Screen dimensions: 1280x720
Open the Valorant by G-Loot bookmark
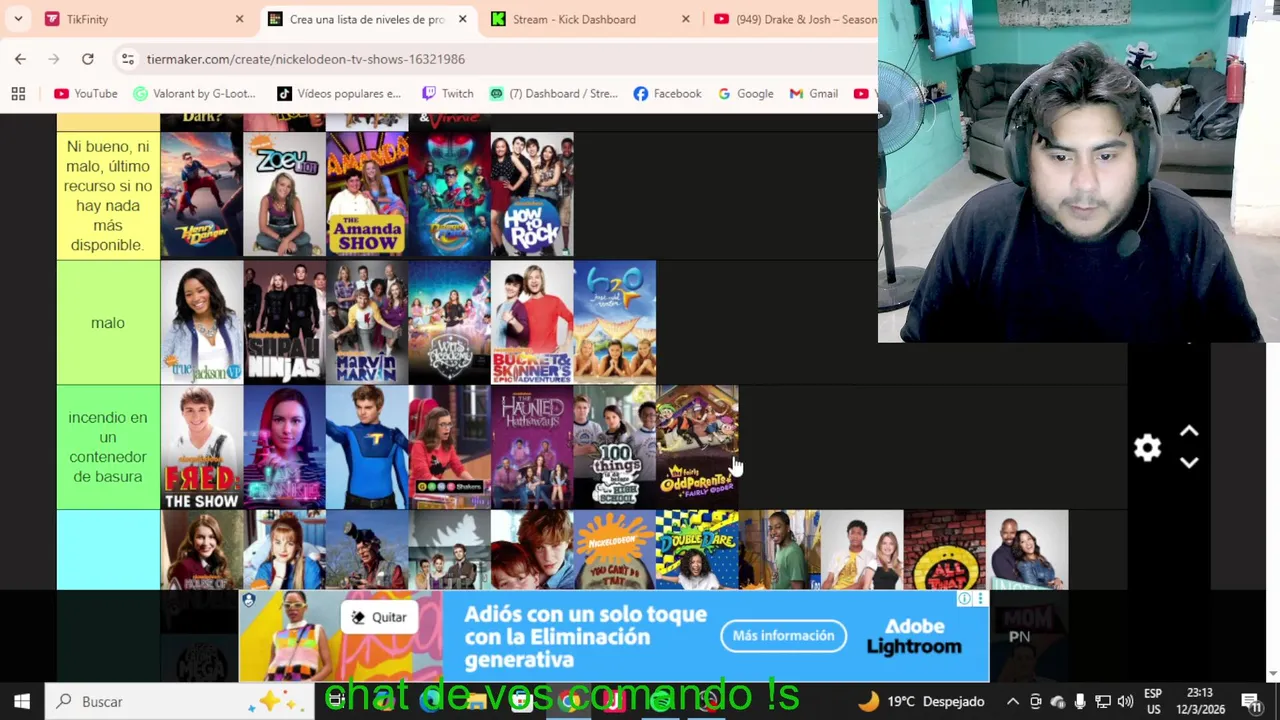pyautogui.click(x=195, y=93)
